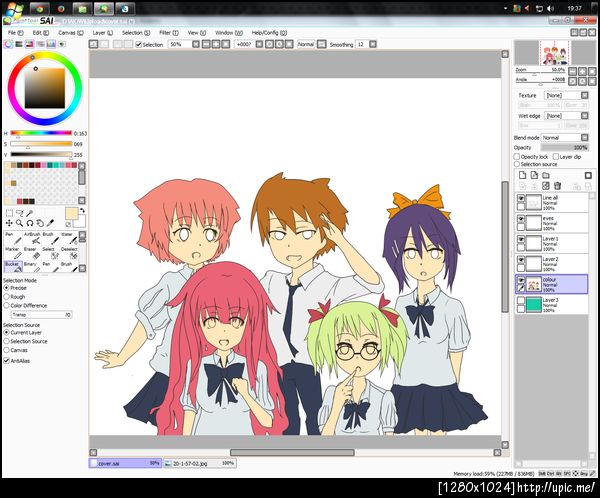Viewport: 600px width, 498px height.
Task: Select the Bucket fill tool
Action: point(13,266)
